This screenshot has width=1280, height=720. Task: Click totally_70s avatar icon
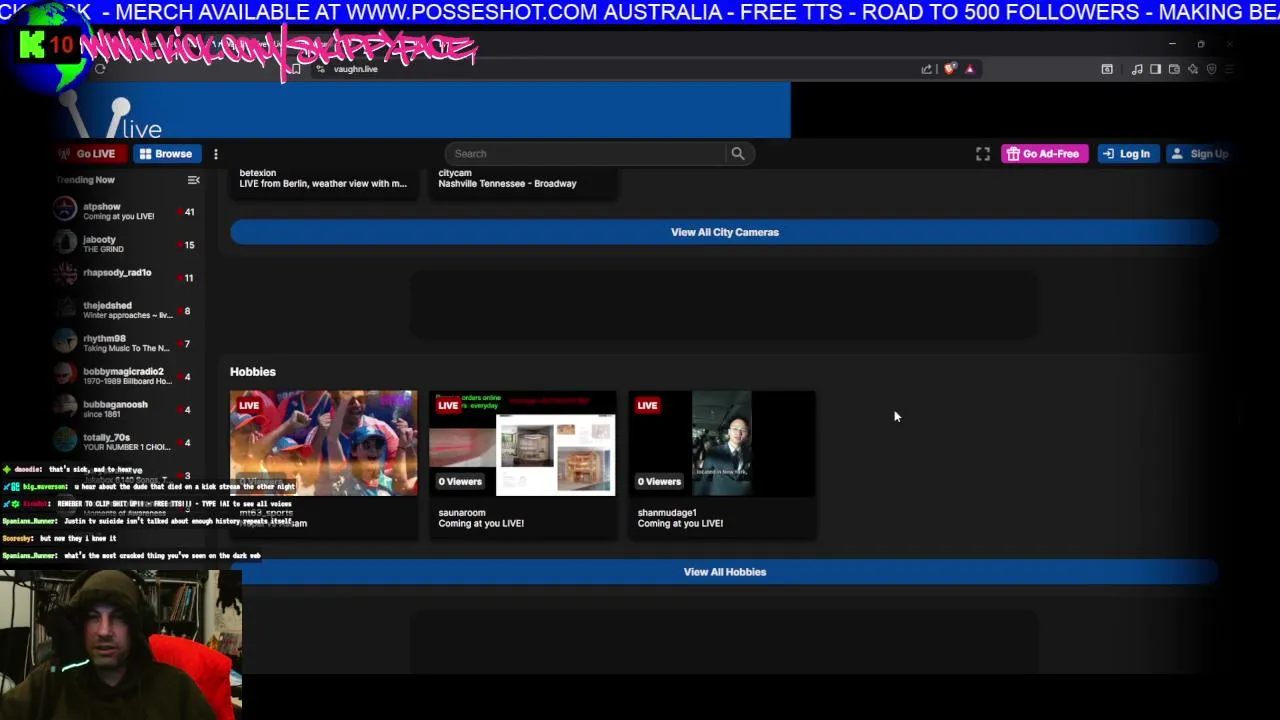(x=65, y=439)
